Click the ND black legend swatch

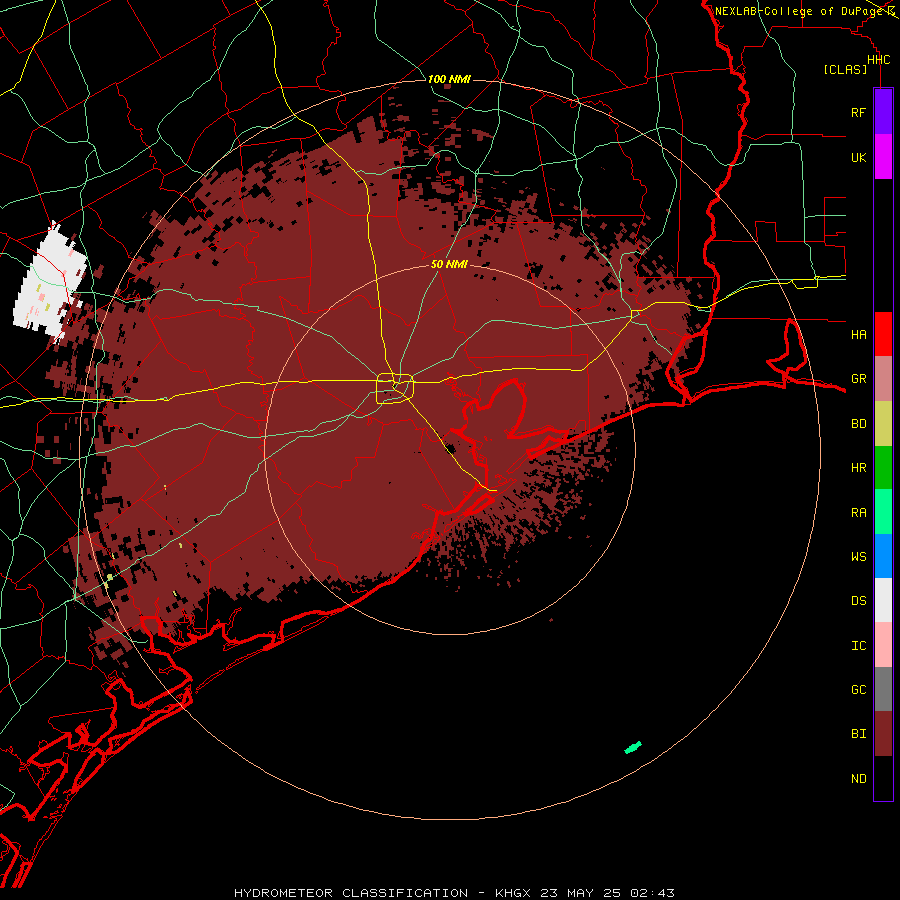[x=883, y=778]
